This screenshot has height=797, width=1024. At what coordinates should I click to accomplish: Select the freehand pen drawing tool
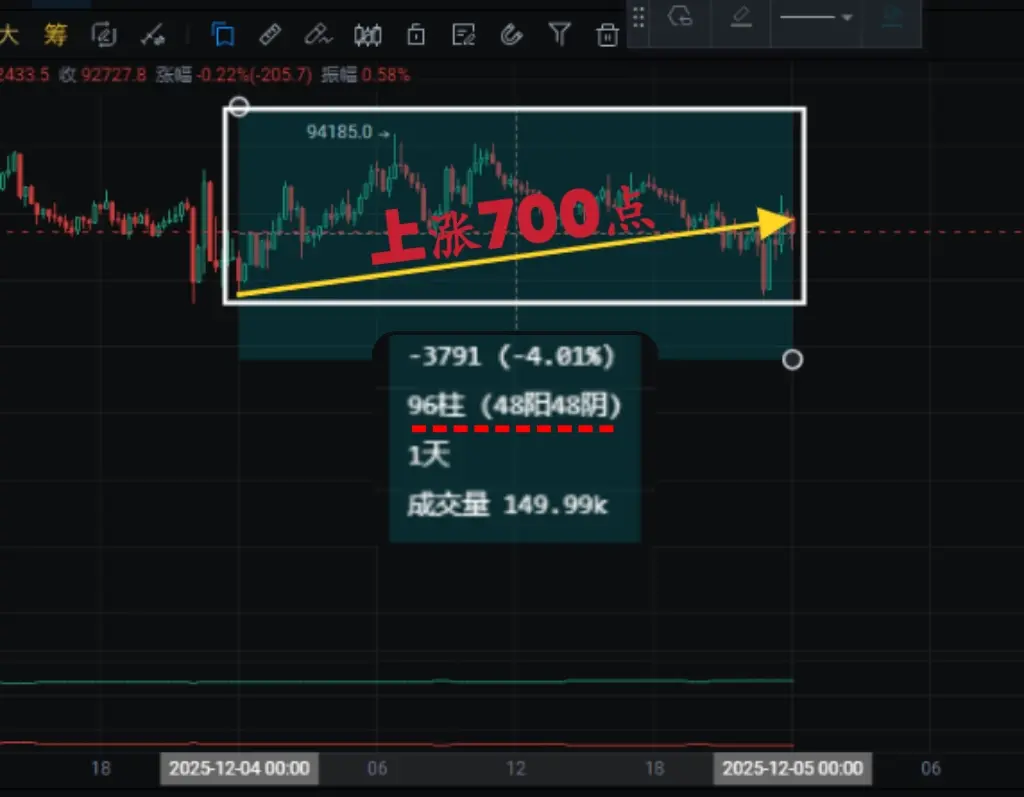tap(318, 34)
